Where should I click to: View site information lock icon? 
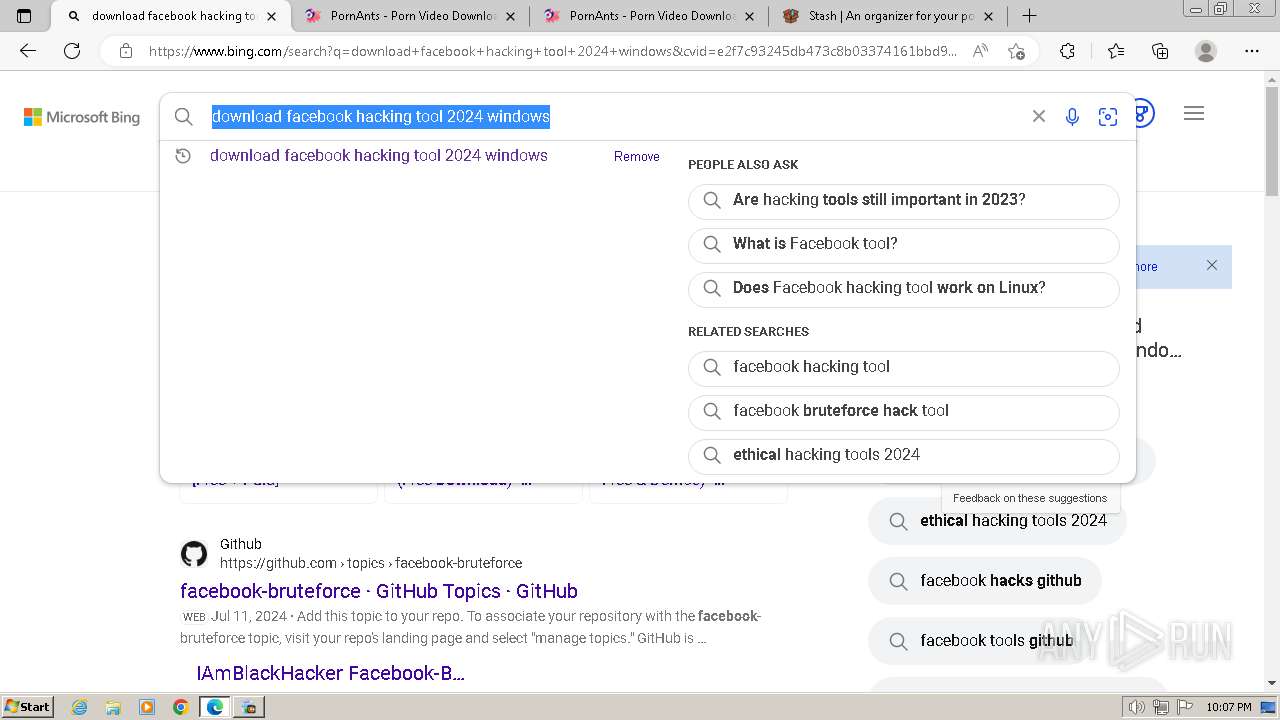click(x=126, y=51)
